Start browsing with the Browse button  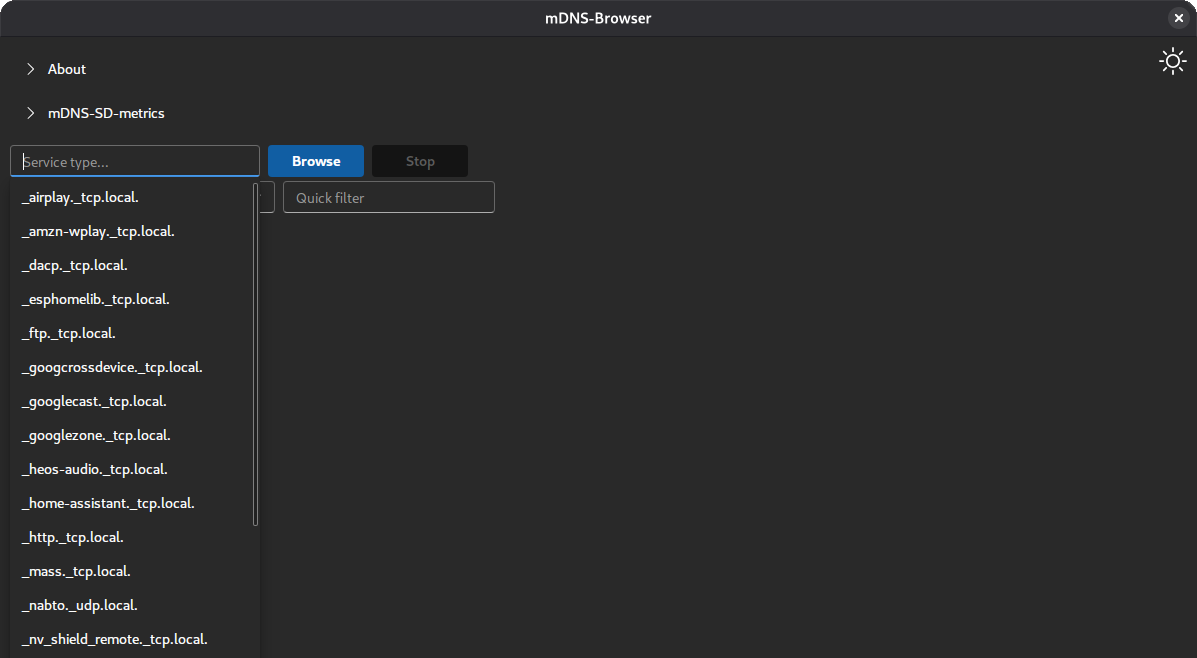click(x=315, y=161)
